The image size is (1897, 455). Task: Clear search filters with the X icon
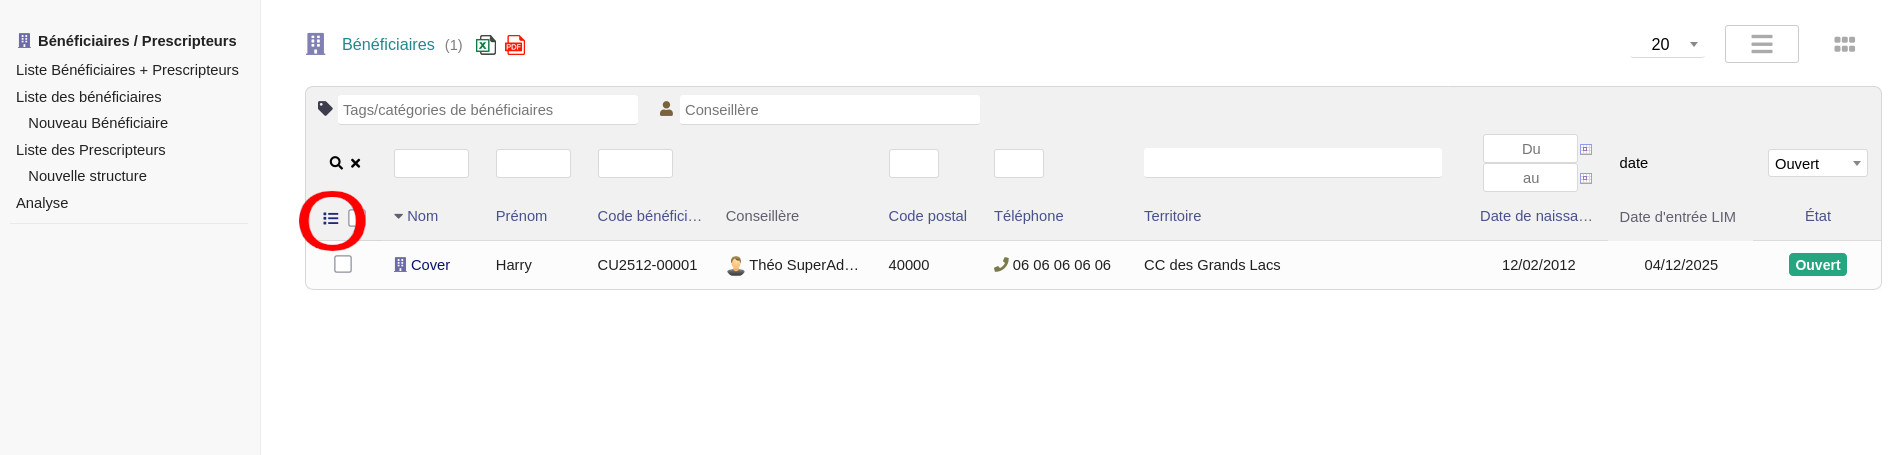point(356,163)
